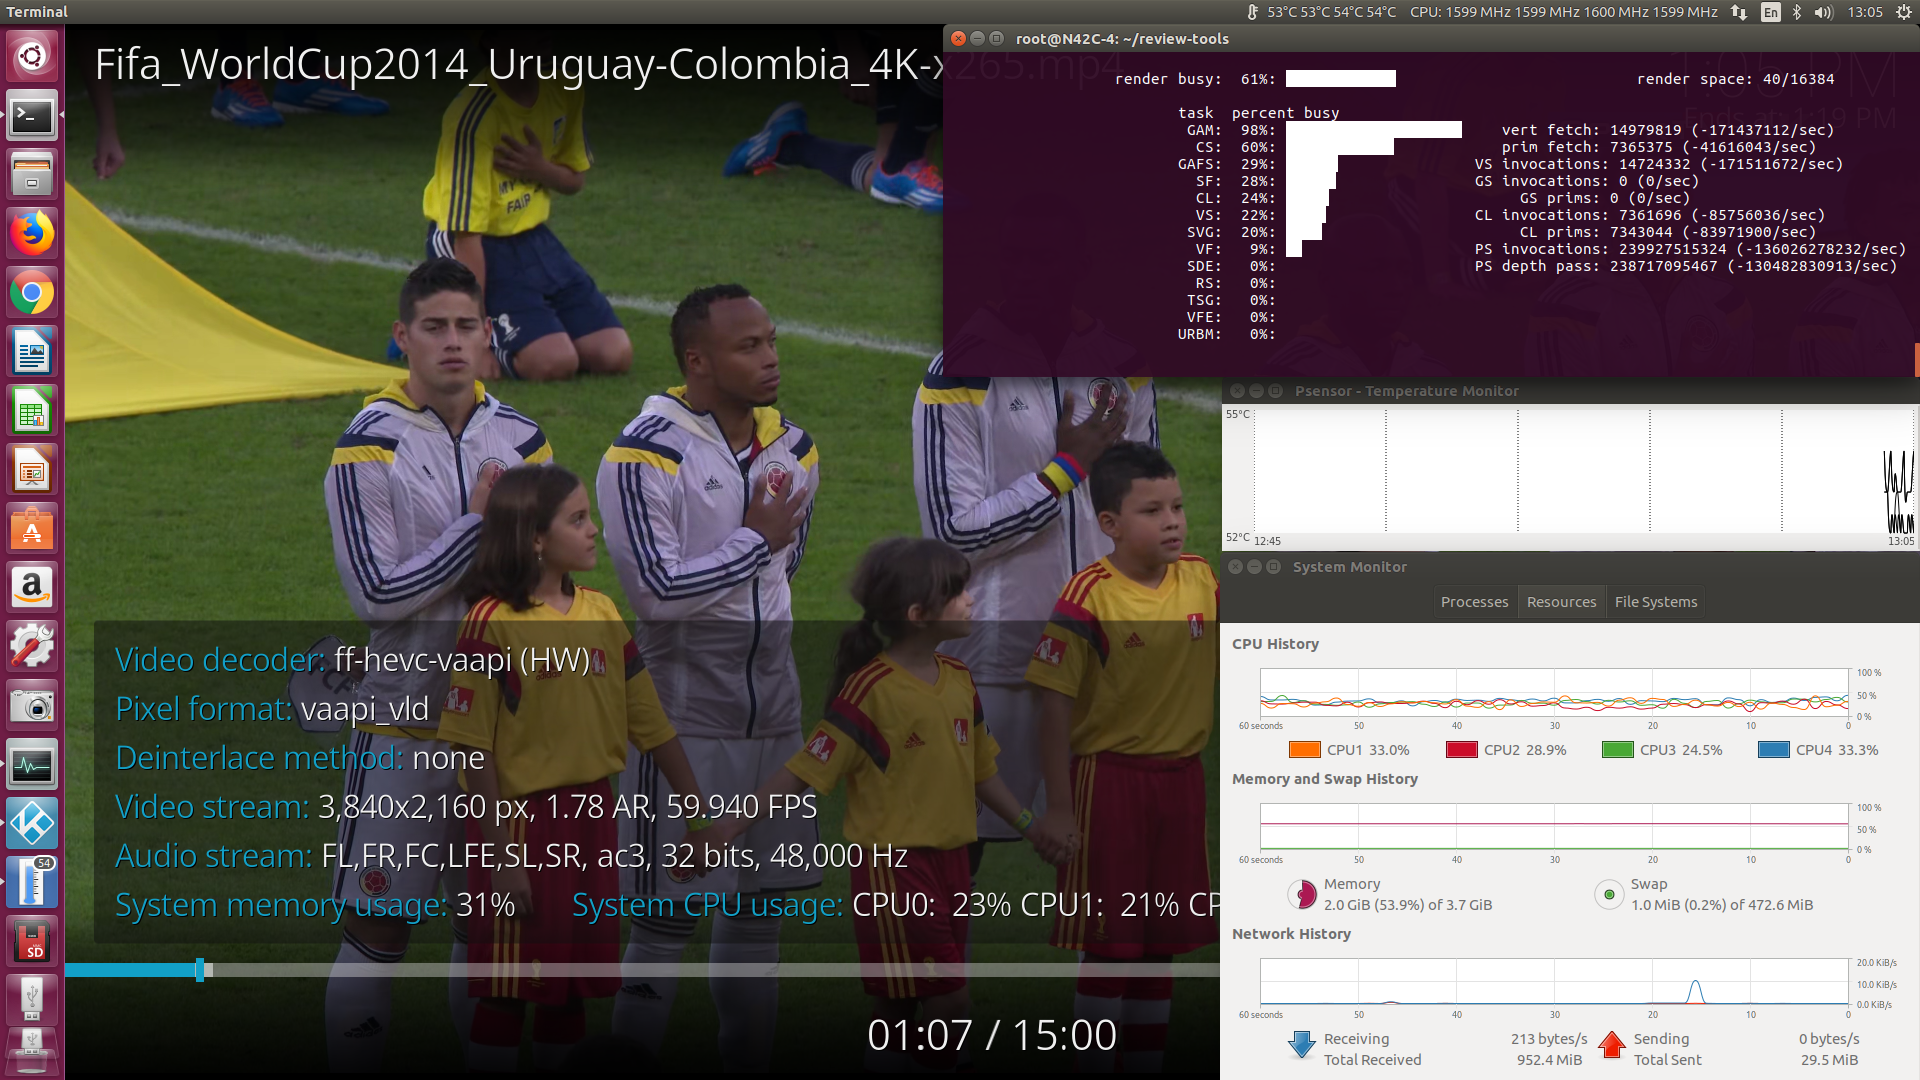Click the 'Video decoder' info line
Screen dimensions: 1920x1080
(x=353, y=660)
